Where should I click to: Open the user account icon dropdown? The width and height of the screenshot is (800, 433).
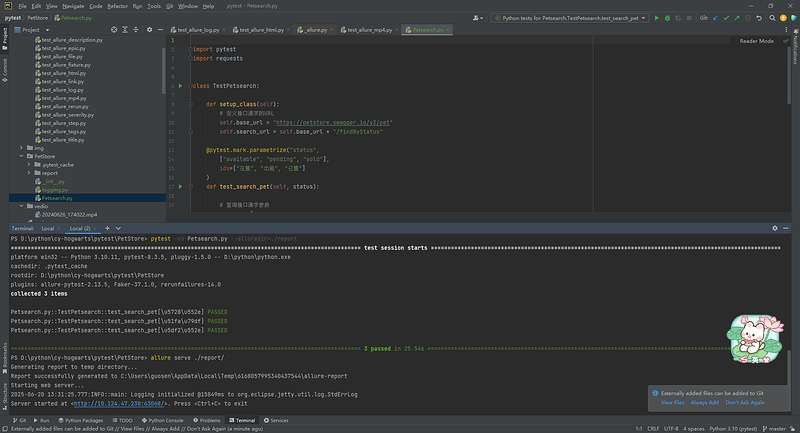(x=478, y=18)
